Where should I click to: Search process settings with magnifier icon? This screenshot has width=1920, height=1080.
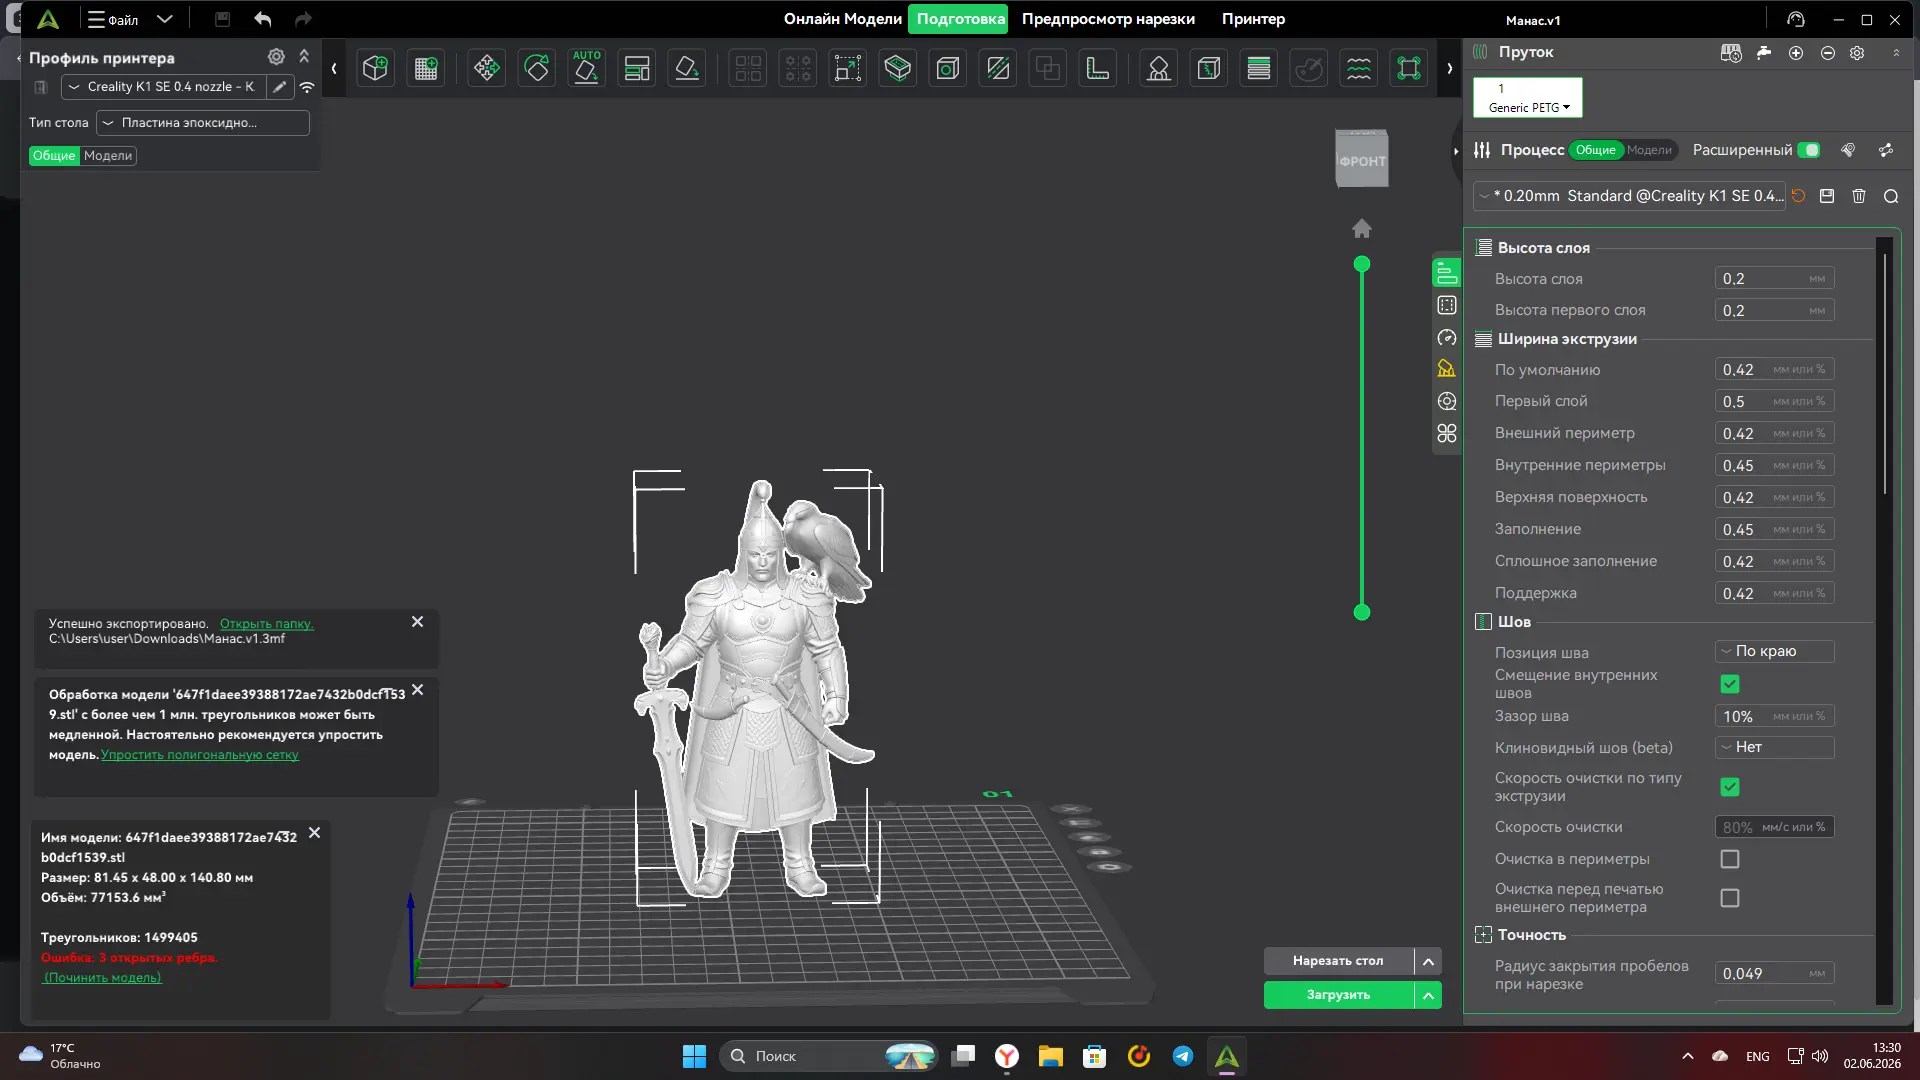tap(1891, 196)
